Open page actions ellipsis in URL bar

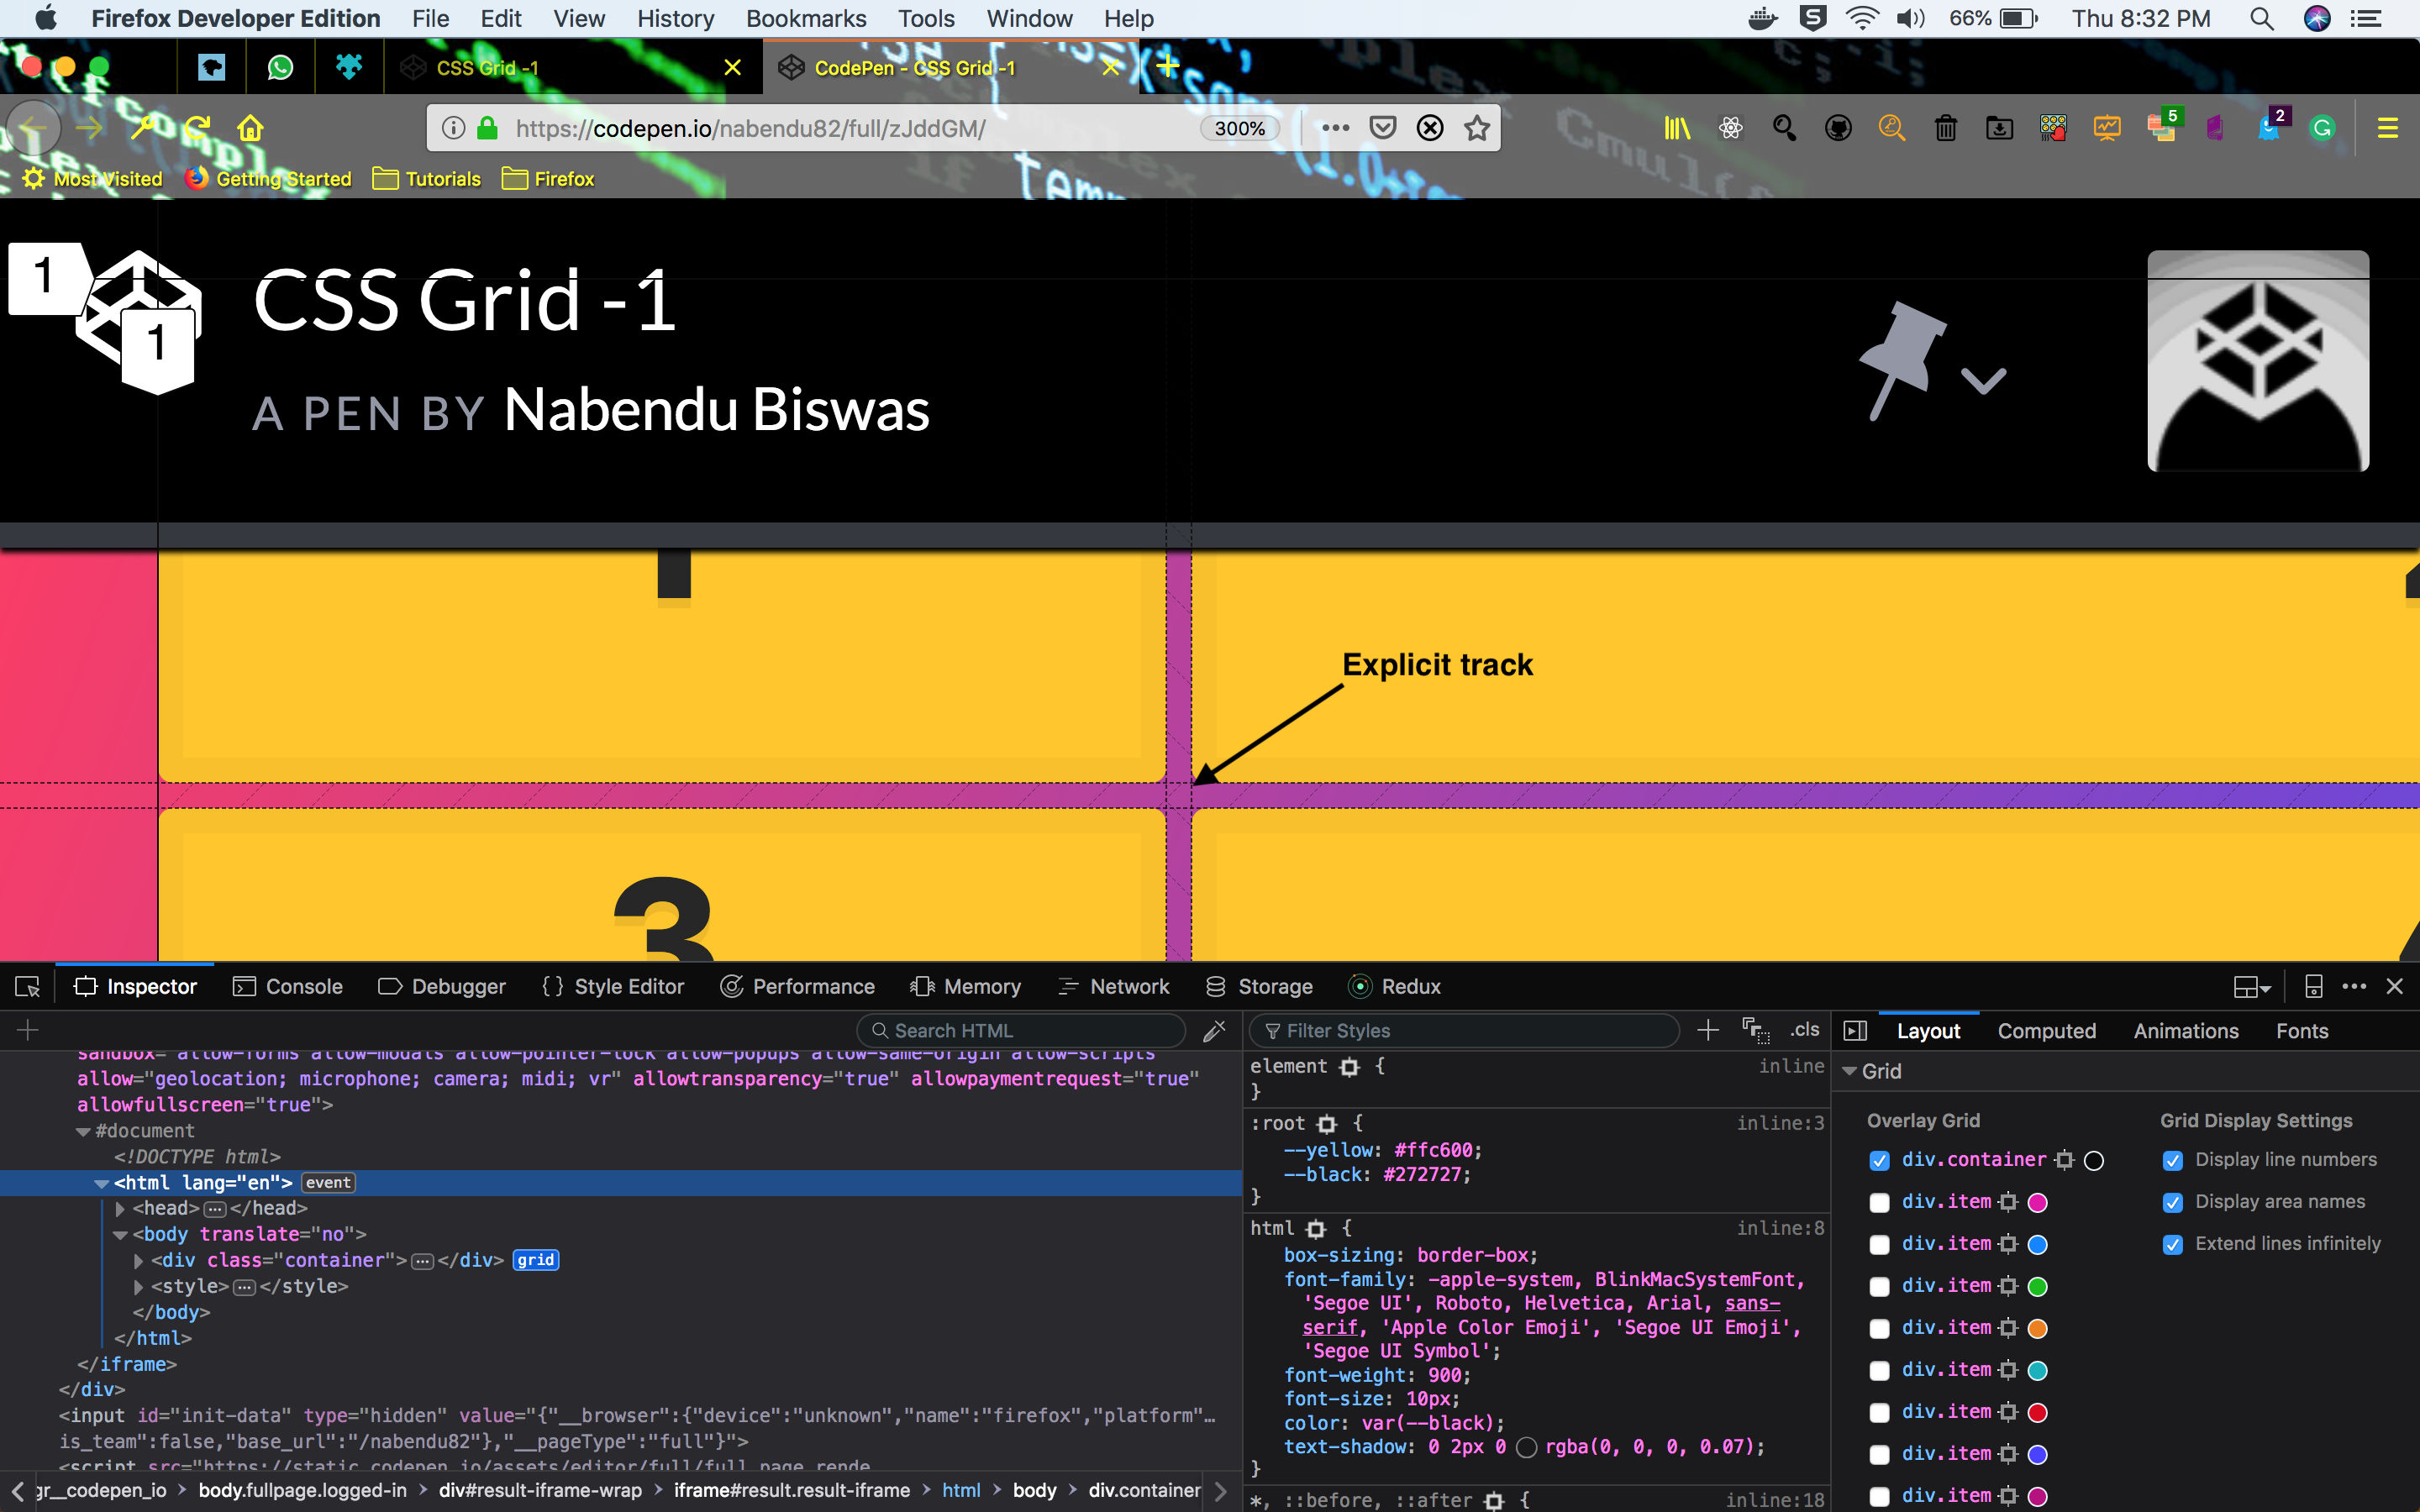pyautogui.click(x=1335, y=128)
